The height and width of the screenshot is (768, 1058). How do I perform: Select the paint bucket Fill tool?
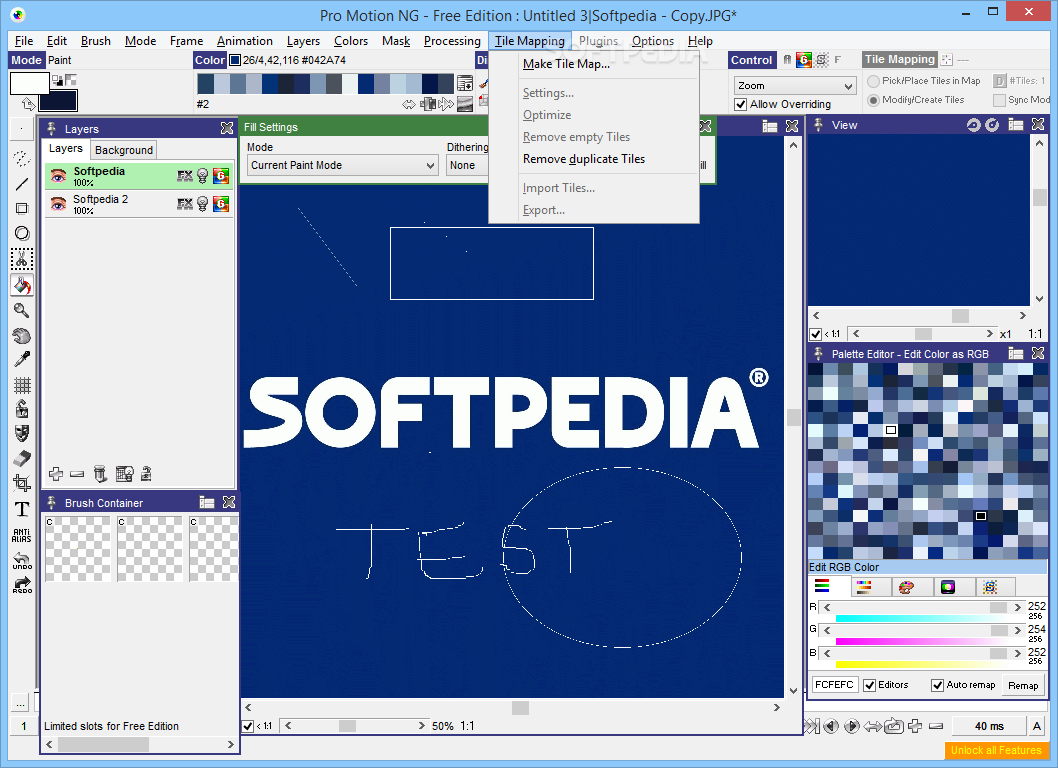22,285
